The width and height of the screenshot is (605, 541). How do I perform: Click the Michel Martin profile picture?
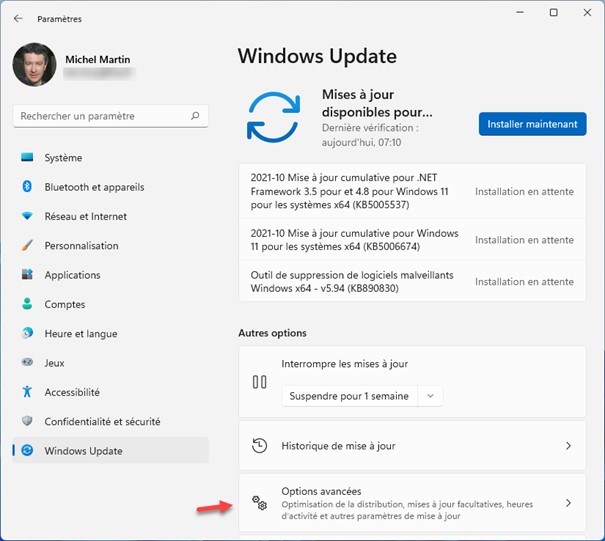34,65
